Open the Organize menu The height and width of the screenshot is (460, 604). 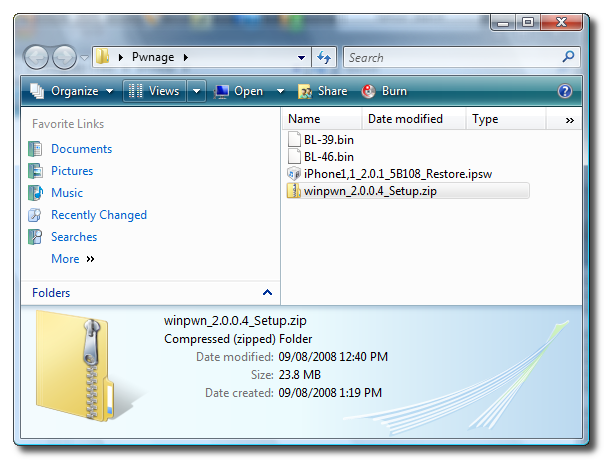(x=72, y=91)
